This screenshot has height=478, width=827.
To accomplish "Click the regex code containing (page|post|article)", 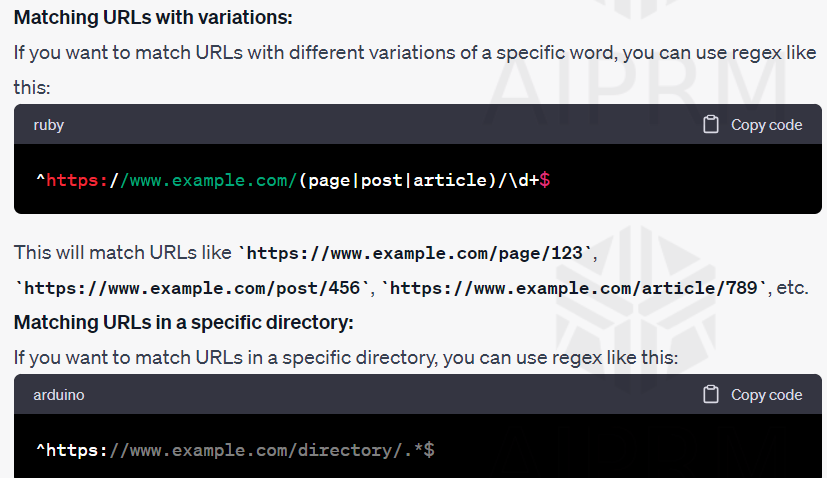I will (x=293, y=180).
